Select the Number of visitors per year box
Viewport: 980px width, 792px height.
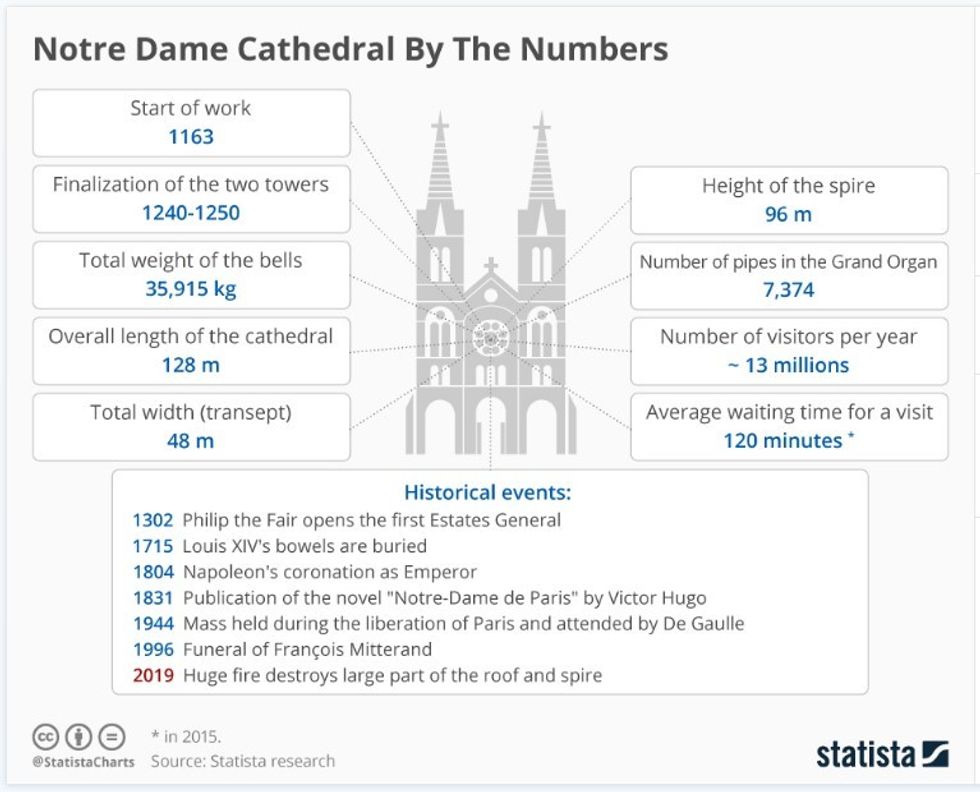tap(789, 351)
